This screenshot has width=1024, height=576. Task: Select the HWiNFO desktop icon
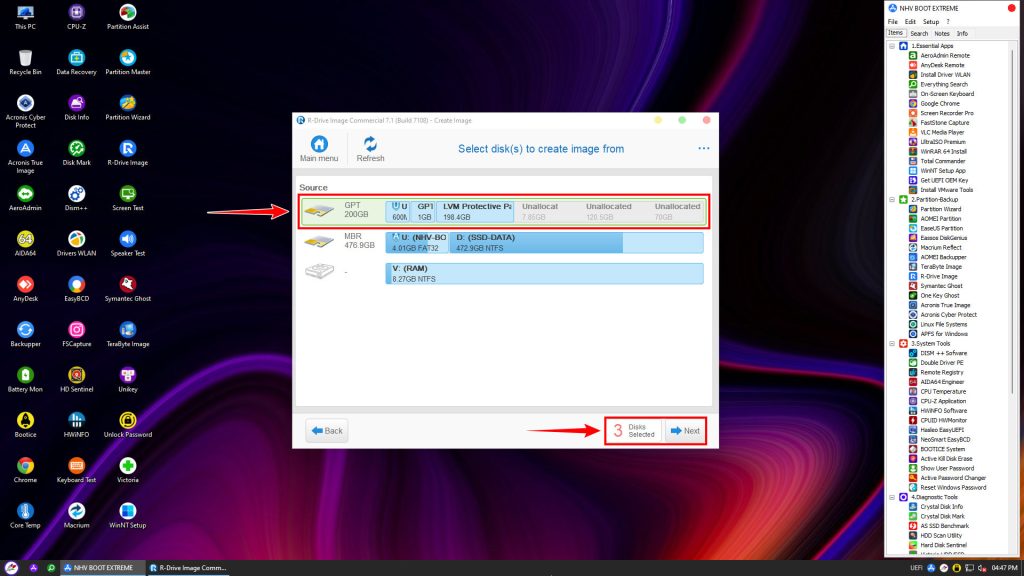[x=76, y=424]
